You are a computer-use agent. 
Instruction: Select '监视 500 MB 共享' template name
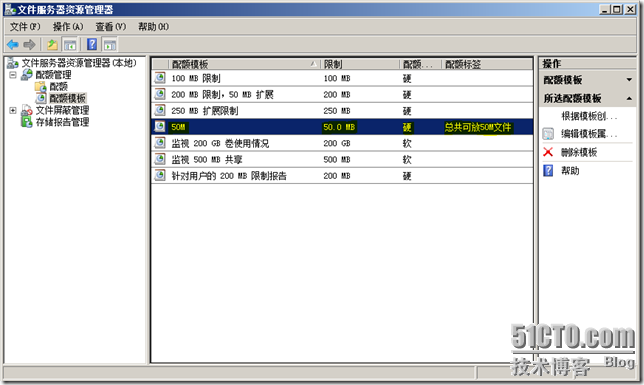point(207,159)
